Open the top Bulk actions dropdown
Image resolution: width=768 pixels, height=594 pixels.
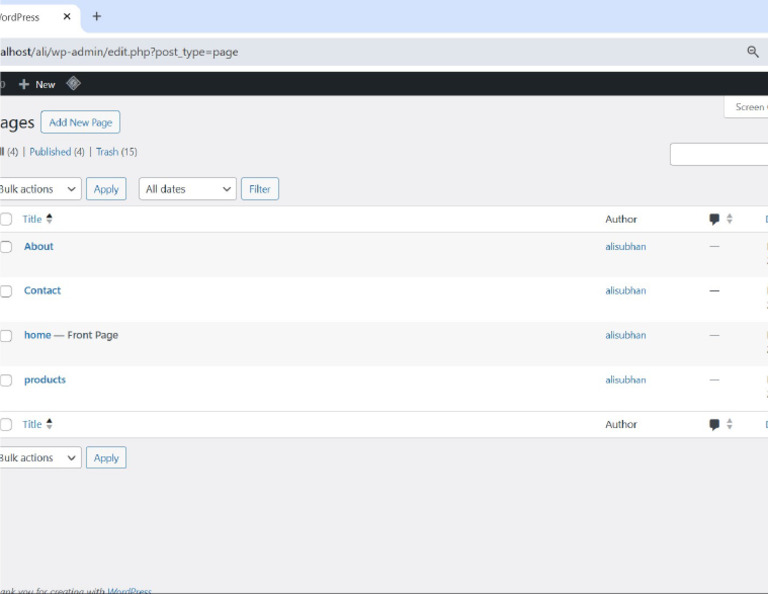point(38,189)
